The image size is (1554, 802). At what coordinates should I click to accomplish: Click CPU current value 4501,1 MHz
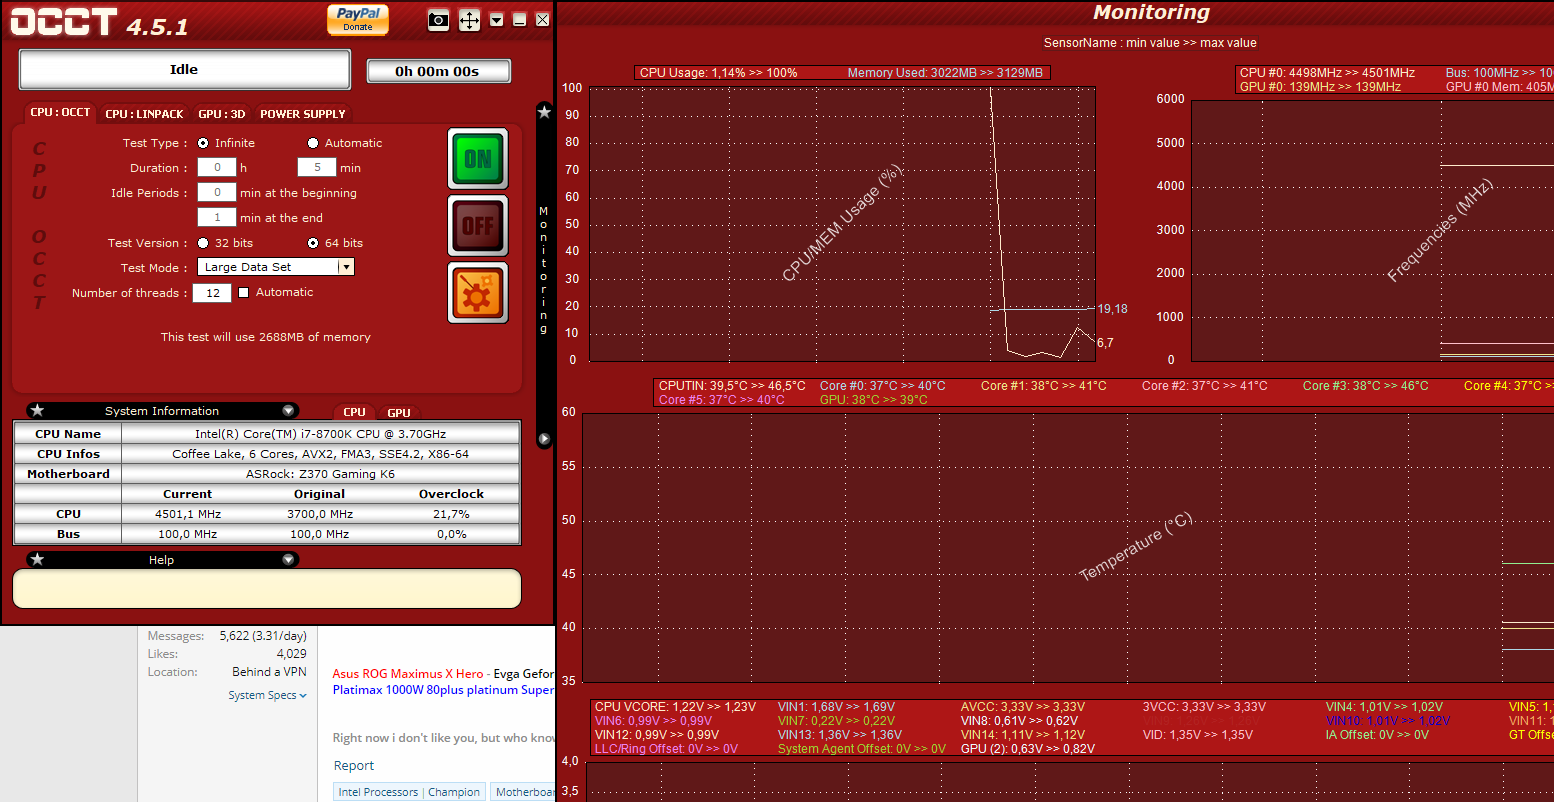pos(188,514)
